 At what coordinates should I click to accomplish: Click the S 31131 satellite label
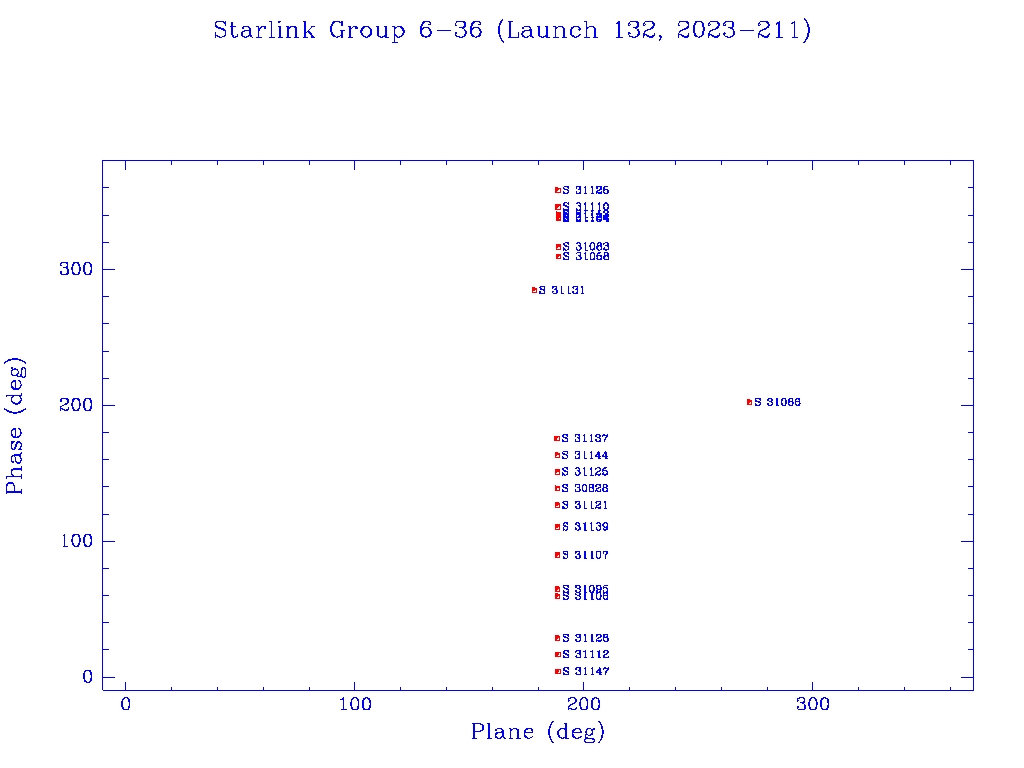pyautogui.click(x=562, y=290)
